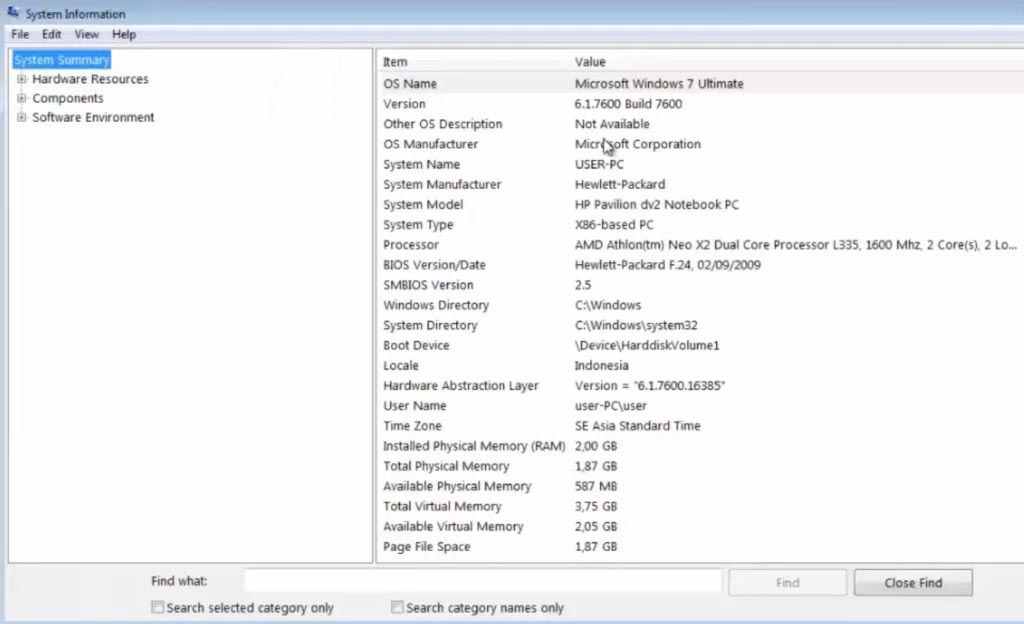This screenshot has width=1024, height=624.
Task: Click the value Hewlett-Packard F.24, 02/09/2009
Action: point(667,265)
